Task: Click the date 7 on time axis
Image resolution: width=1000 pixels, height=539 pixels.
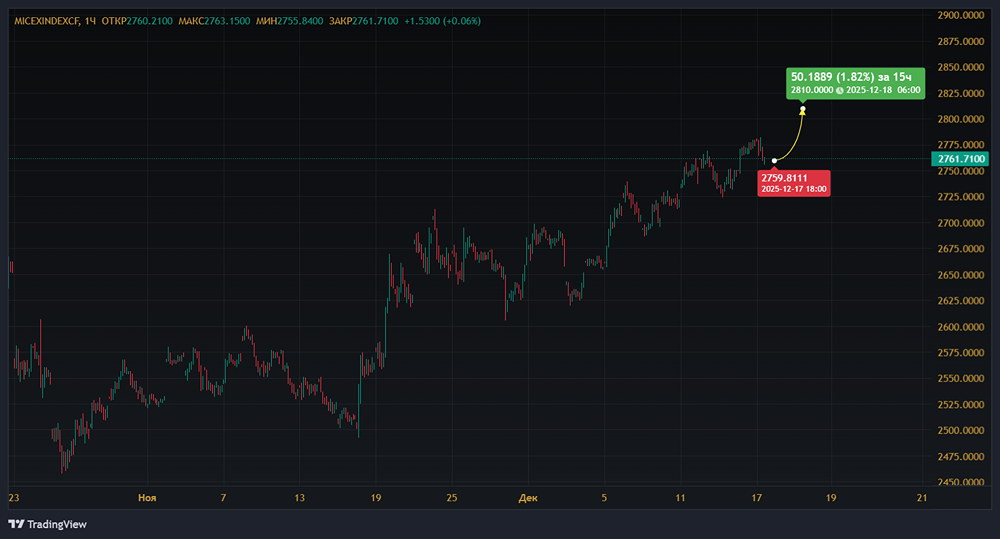Action: click(223, 498)
